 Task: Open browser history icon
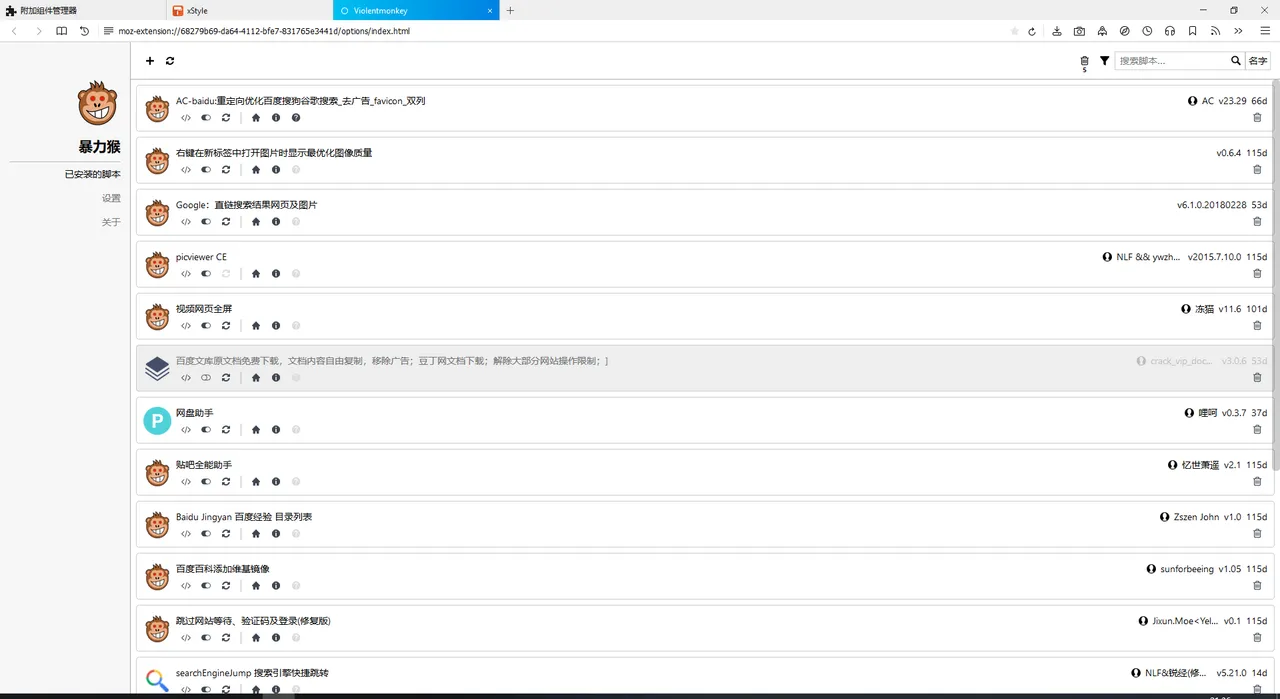pyautogui.click(x=85, y=31)
